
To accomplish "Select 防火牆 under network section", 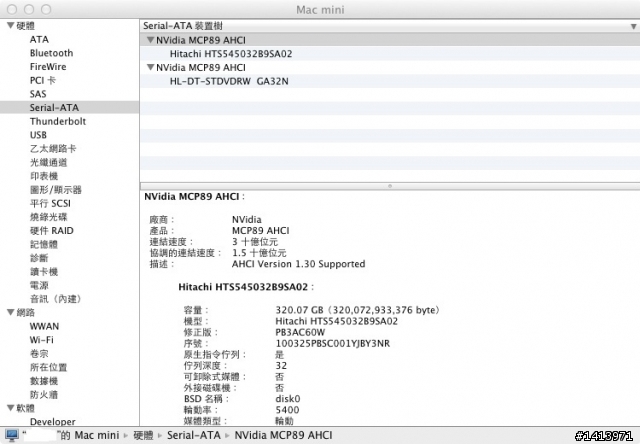I will point(44,394).
